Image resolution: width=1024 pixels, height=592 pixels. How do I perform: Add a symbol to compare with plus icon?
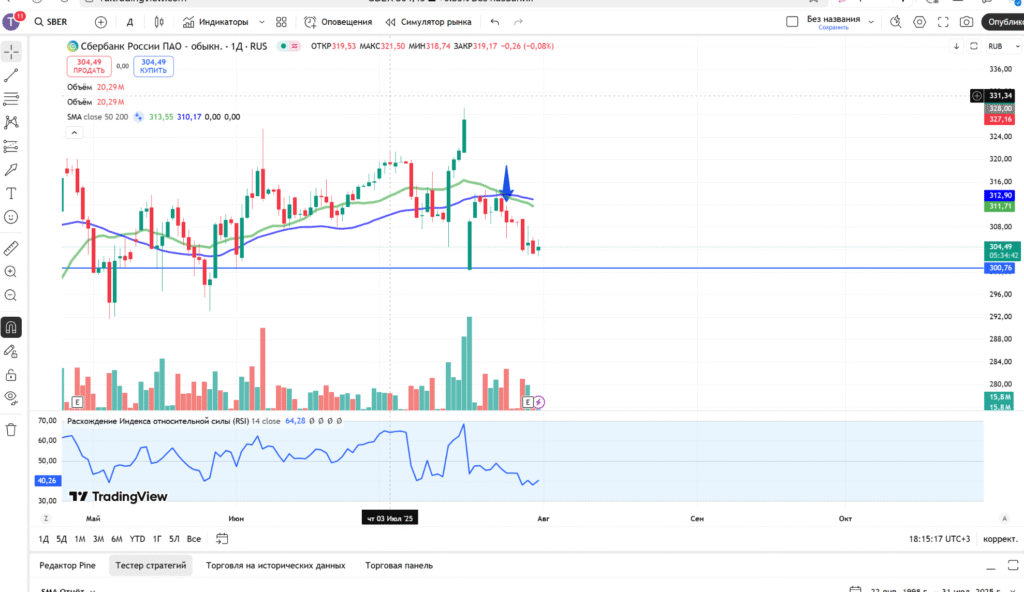tap(101, 22)
